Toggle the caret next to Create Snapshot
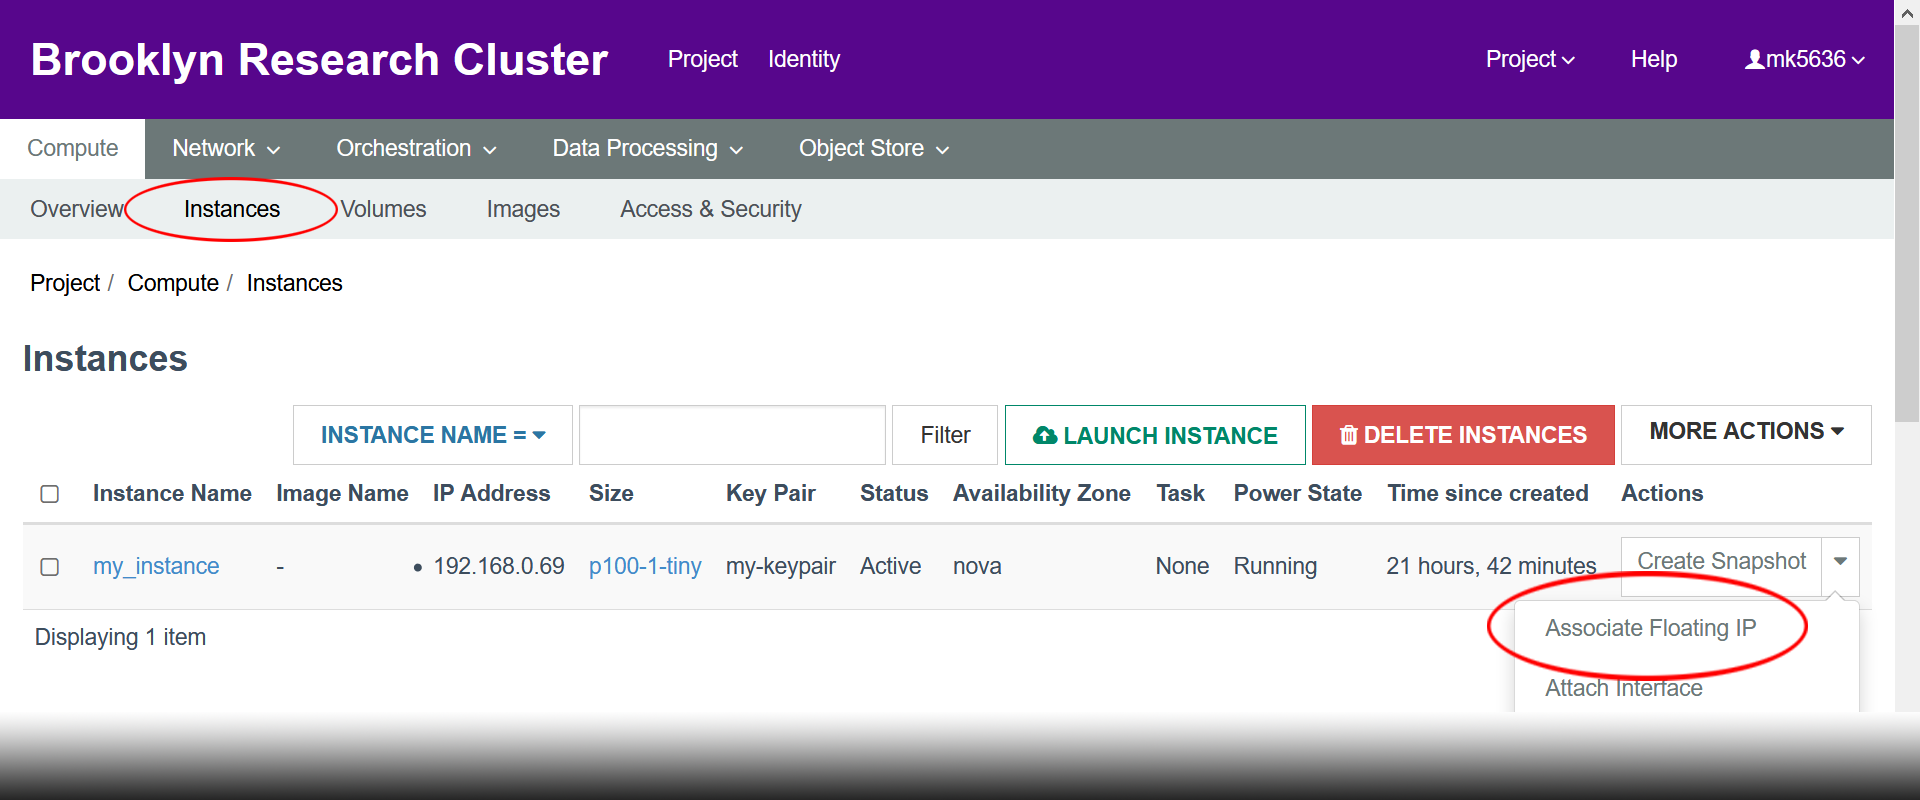1920x800 pixels. 1840,562
